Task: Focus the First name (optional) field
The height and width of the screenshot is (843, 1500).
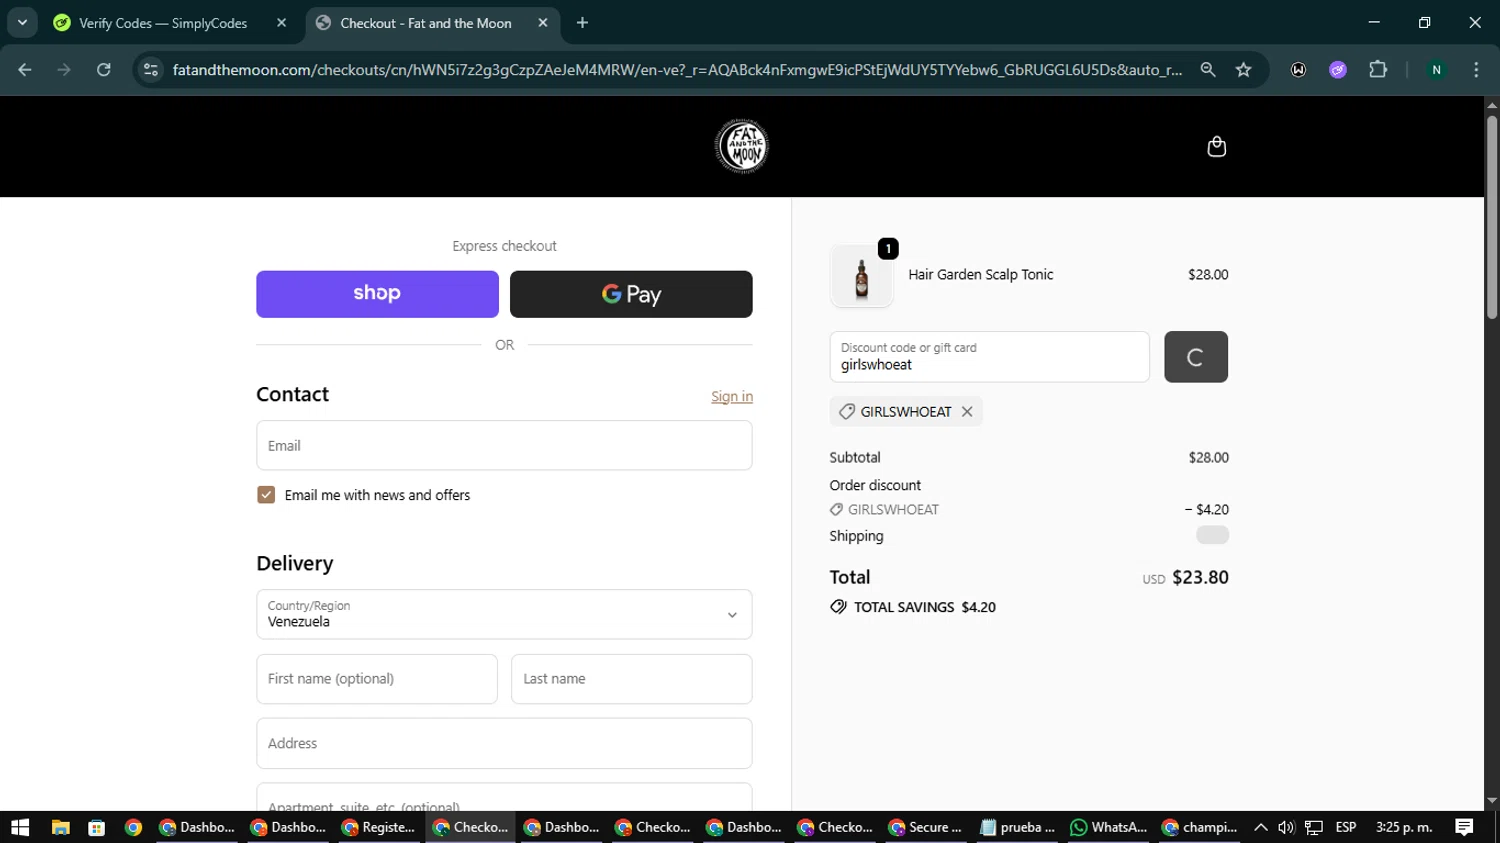Action: [x=377, y=679]
